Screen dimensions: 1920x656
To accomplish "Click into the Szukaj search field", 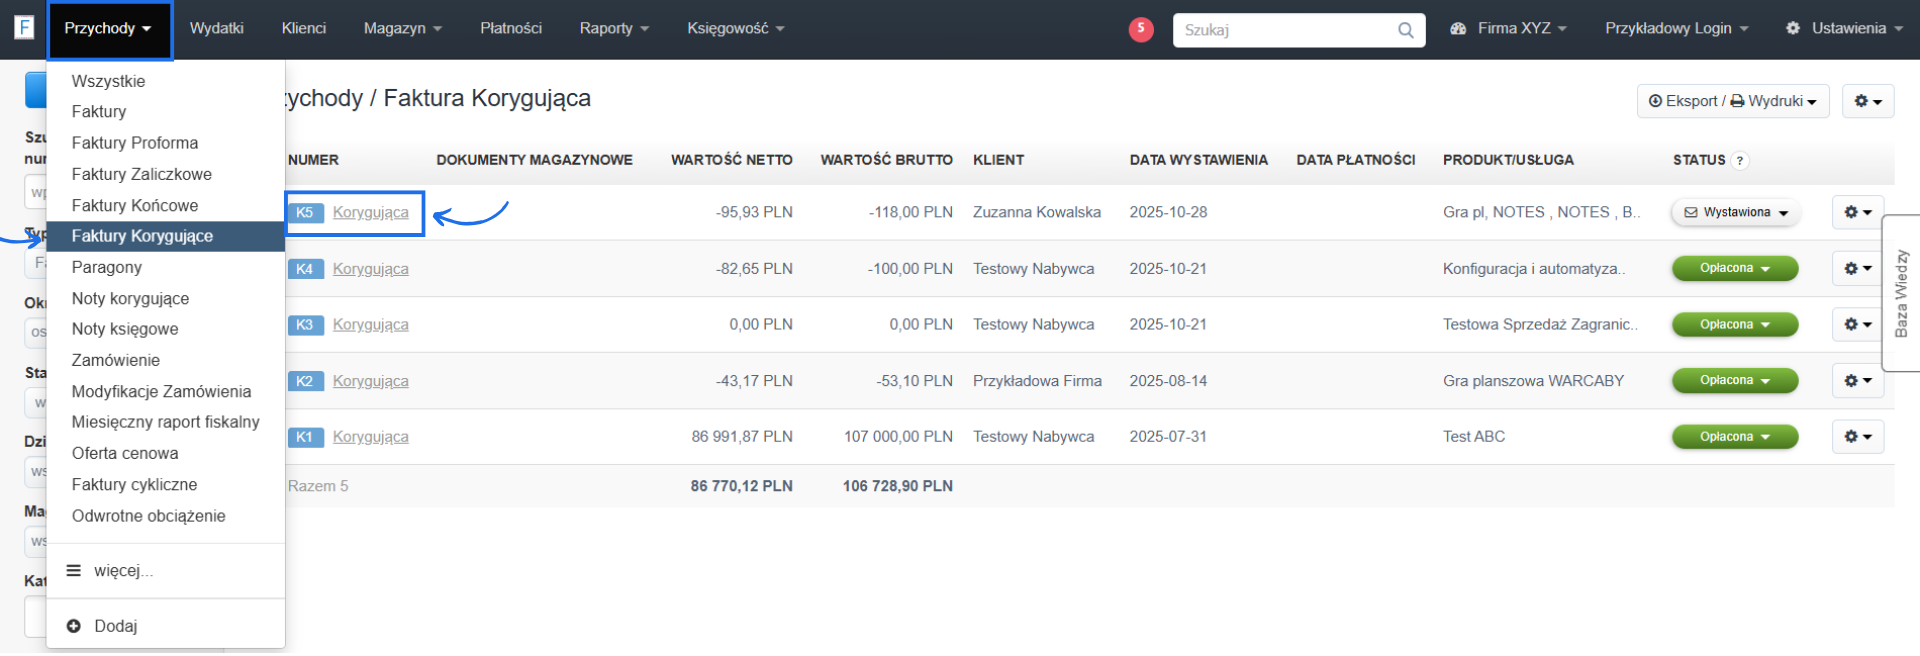I will pyautogui.click(x=1285, y=30).
